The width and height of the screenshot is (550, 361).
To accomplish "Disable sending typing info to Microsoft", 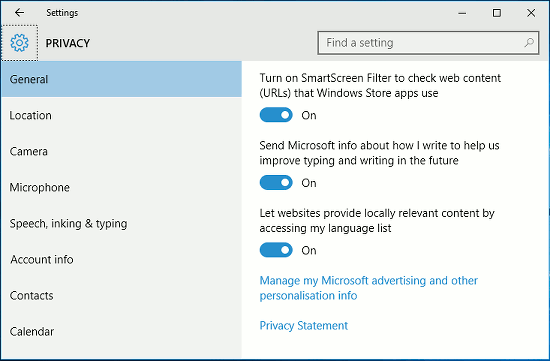I will (x=276, y=183).
